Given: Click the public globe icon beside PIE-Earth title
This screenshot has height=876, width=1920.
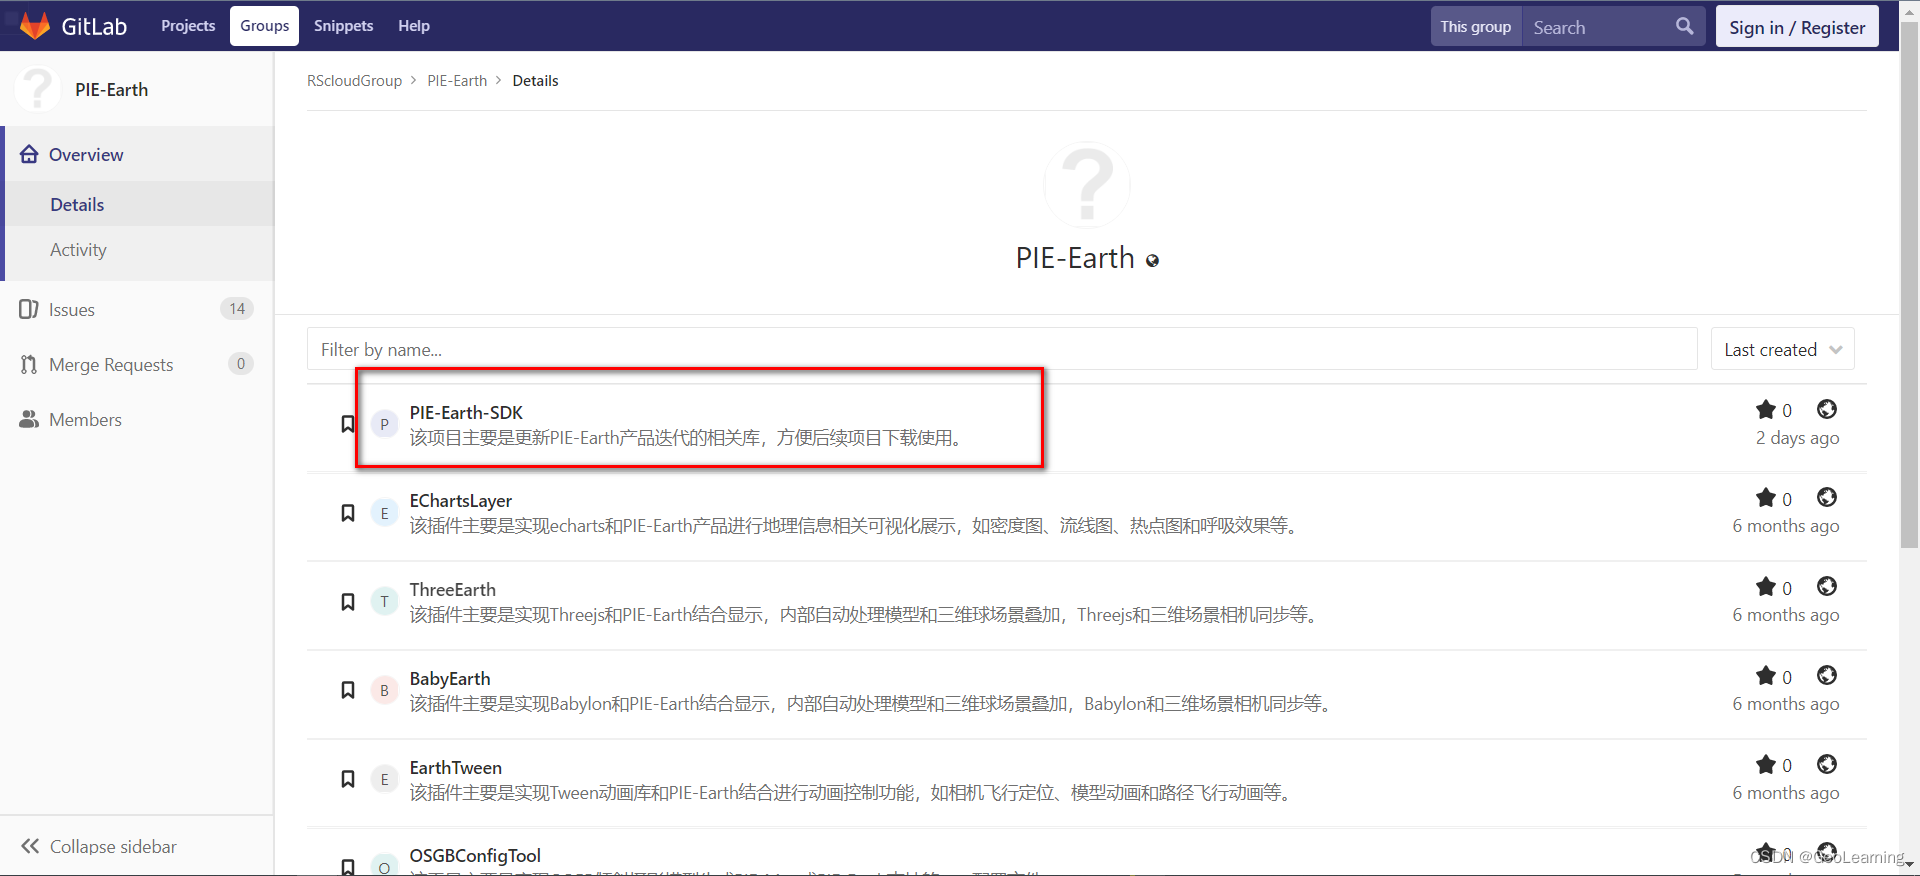Looking at the screenshot, I should (x=1152, y=260).
